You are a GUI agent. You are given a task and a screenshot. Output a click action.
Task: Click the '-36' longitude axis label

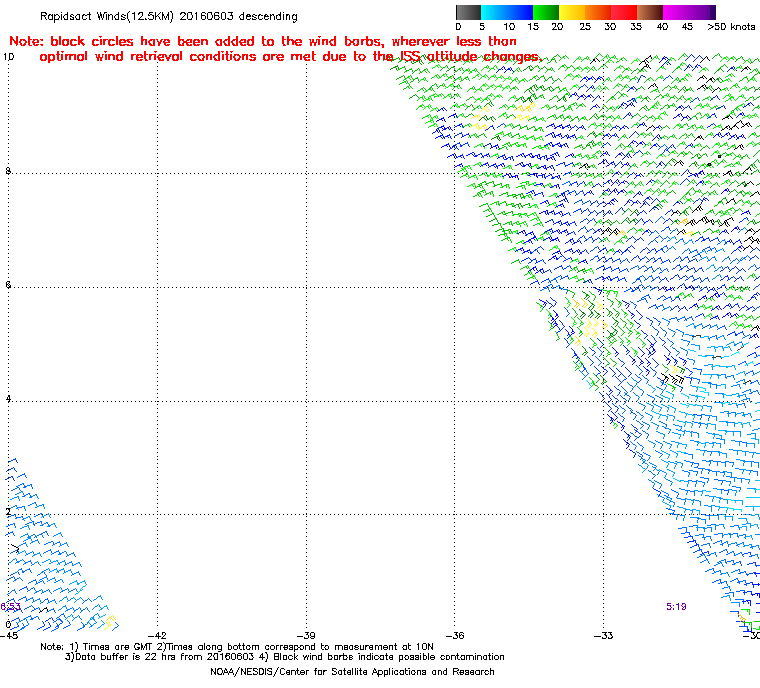pos(454,636)
